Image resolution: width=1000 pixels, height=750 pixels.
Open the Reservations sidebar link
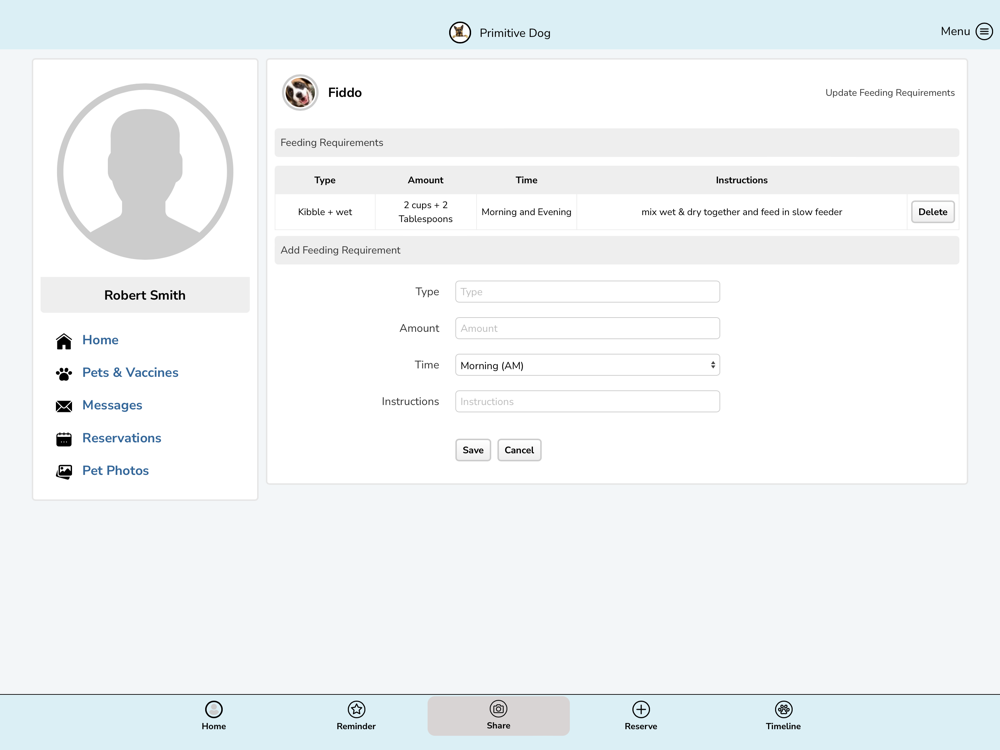pyautogui.click(x=122, y=438)
